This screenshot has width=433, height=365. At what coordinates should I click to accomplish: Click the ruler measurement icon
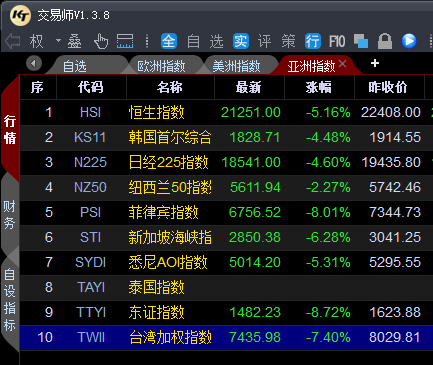pos(125,41)
